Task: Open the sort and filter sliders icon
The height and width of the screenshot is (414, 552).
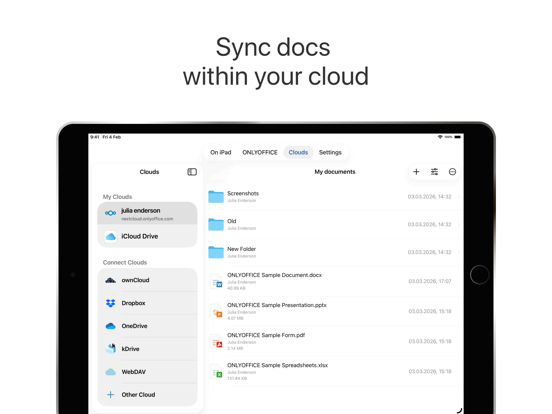Action: tap(434, 172)
